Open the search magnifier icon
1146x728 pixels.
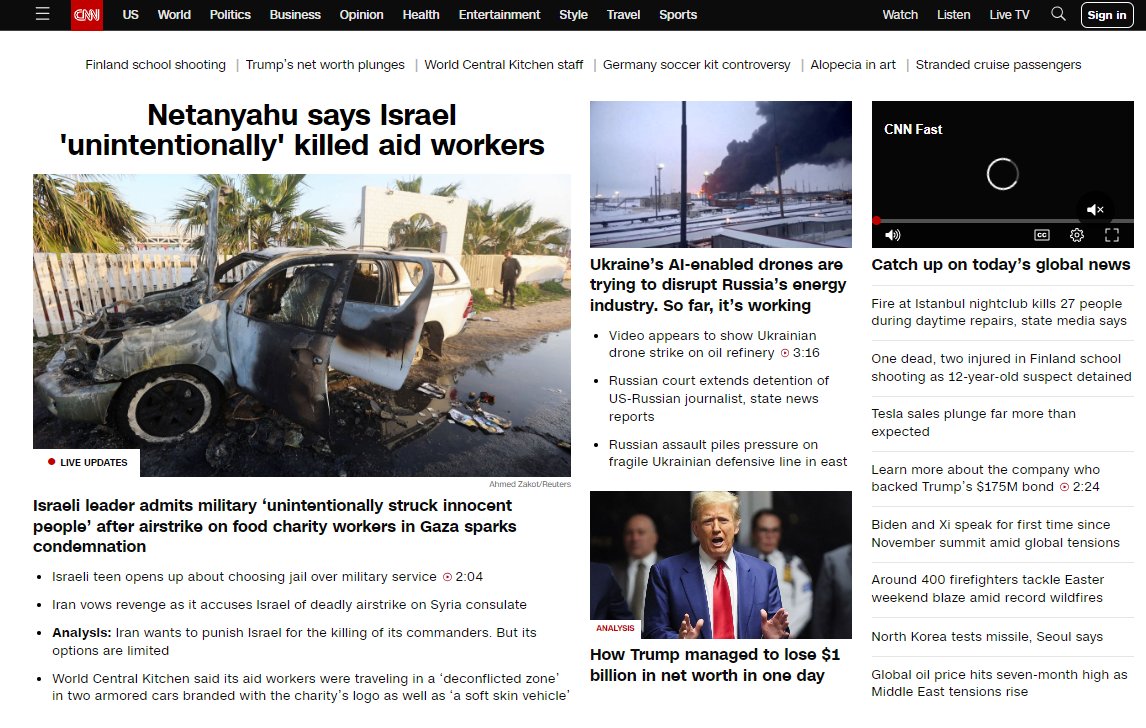pos(1058,14)
